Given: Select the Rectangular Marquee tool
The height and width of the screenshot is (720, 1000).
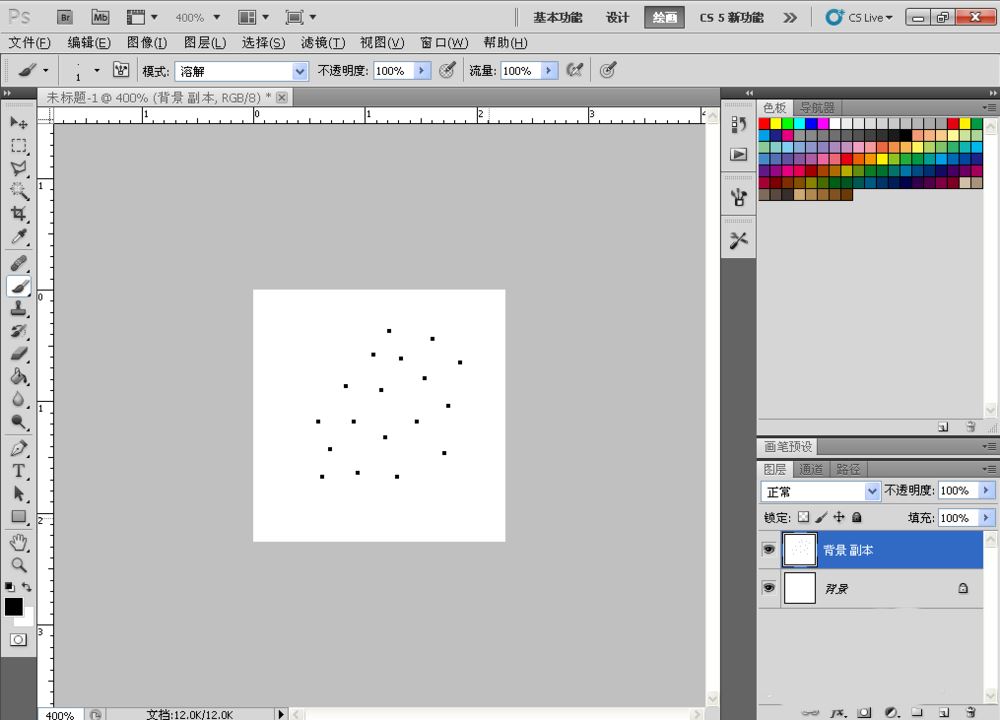Looking at the screenshot, I should (18, 145).
